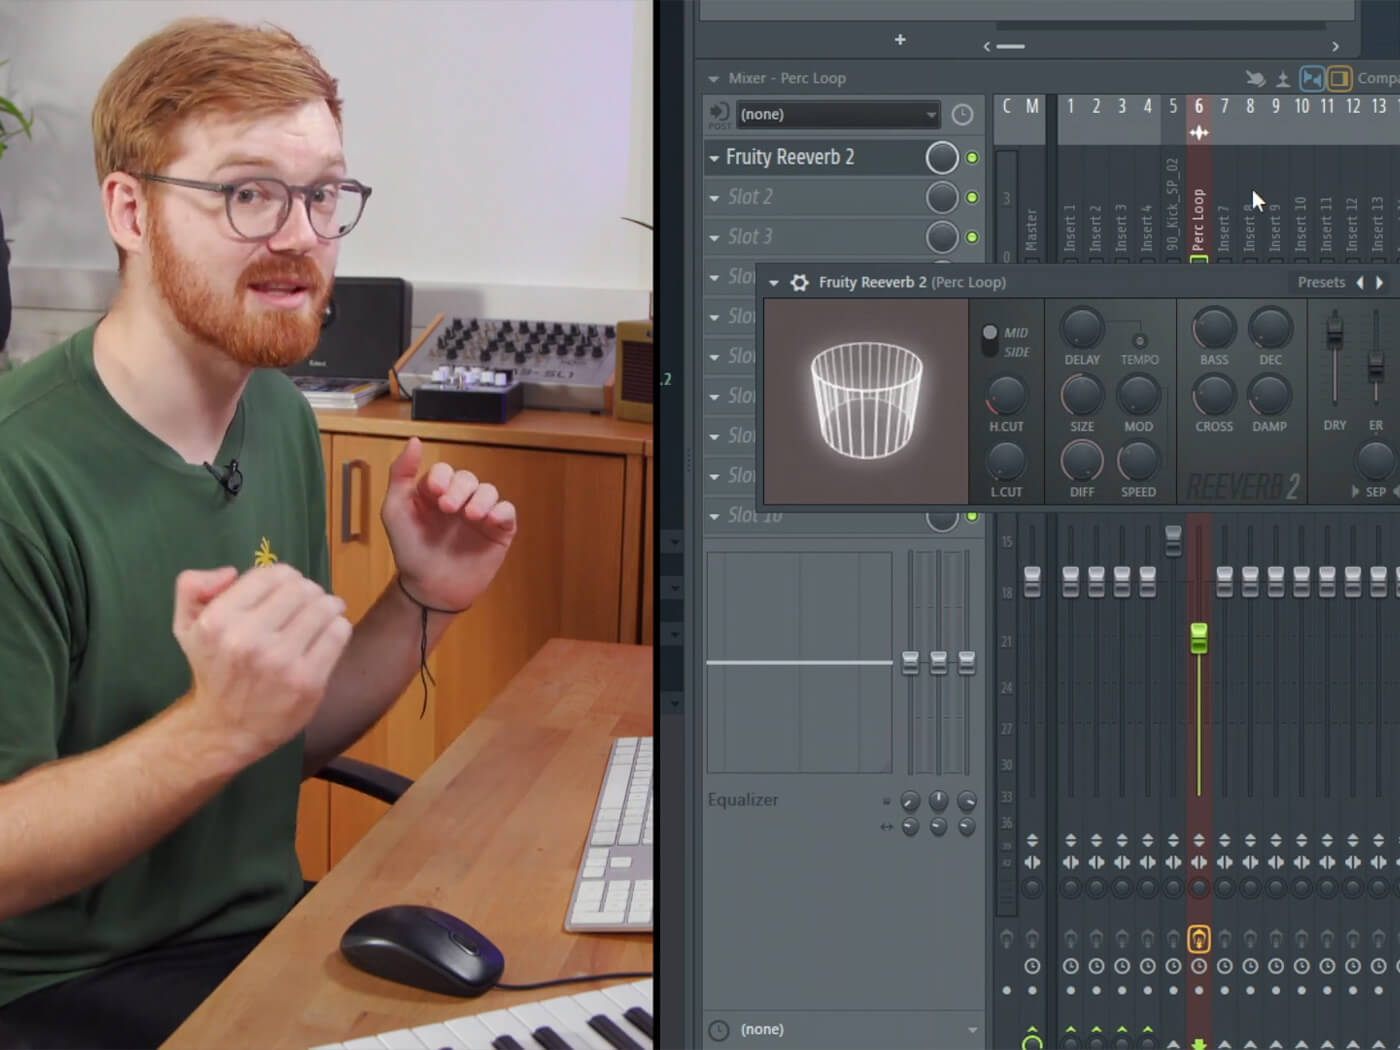This screenshot has height=1050, width=1400.
Task: Click the docking pin icon in mixer header
Action: (x=1282, y=78)
